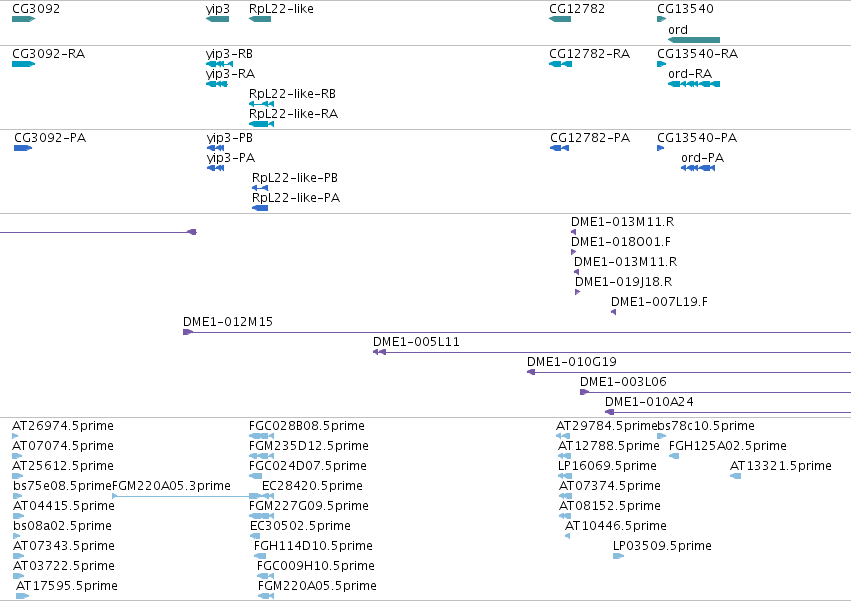This screenshot has width=851, height=601.
Task: Select the CG13540 gene label
Action: (x=685, y=9)
